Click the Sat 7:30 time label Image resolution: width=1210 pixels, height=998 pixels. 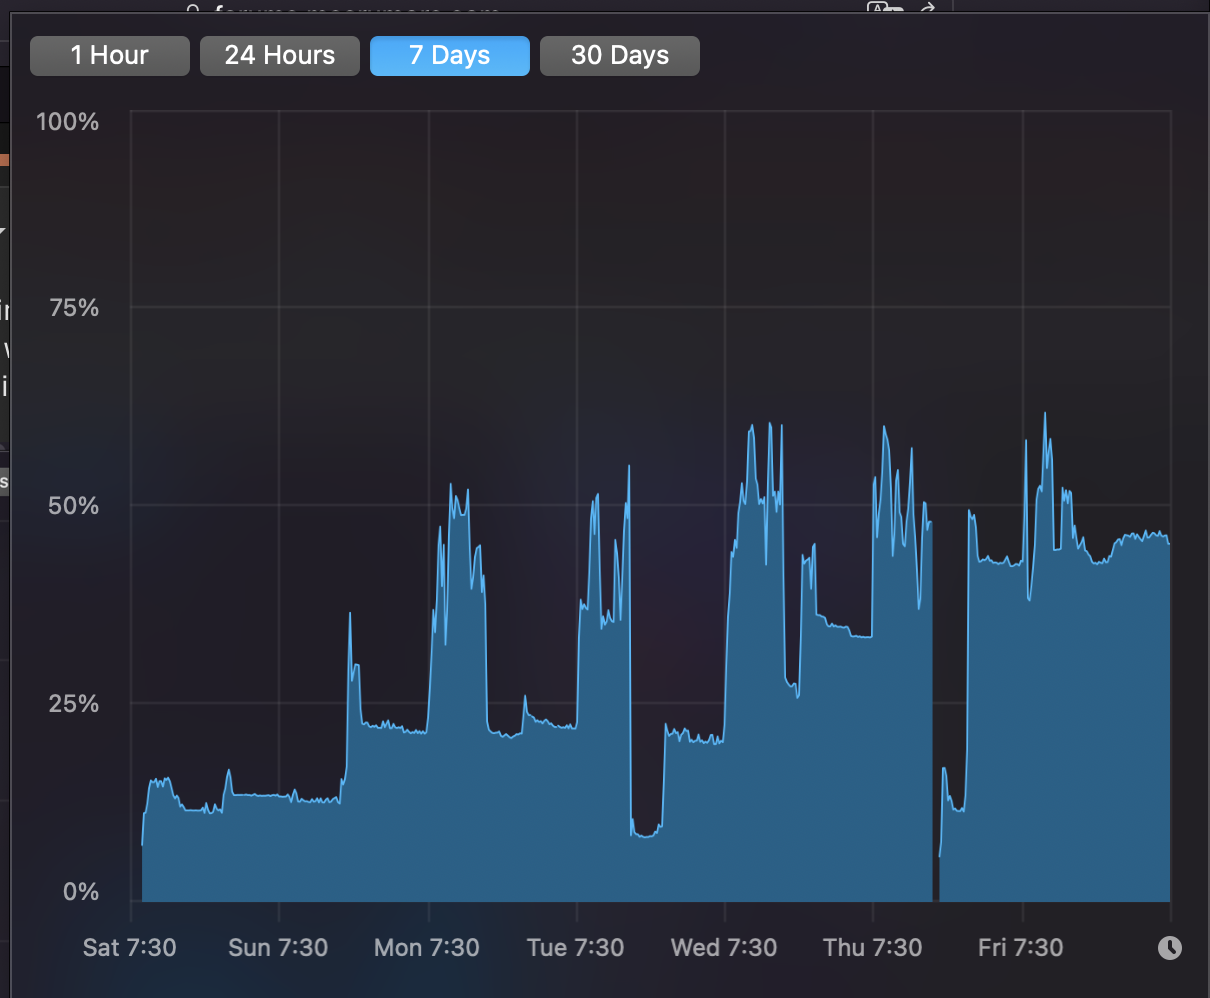click(130, 948)
